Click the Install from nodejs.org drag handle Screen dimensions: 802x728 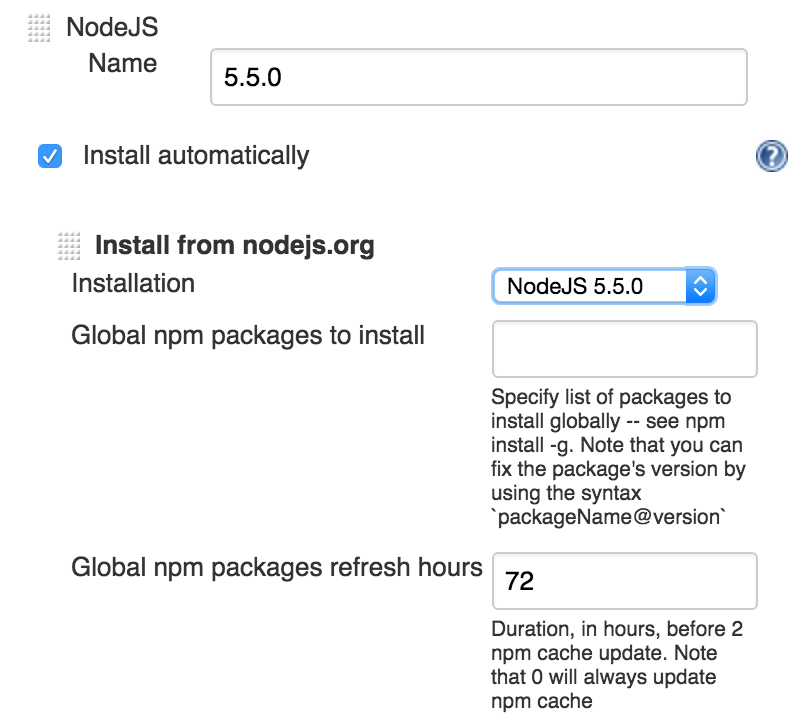(69, 246)
